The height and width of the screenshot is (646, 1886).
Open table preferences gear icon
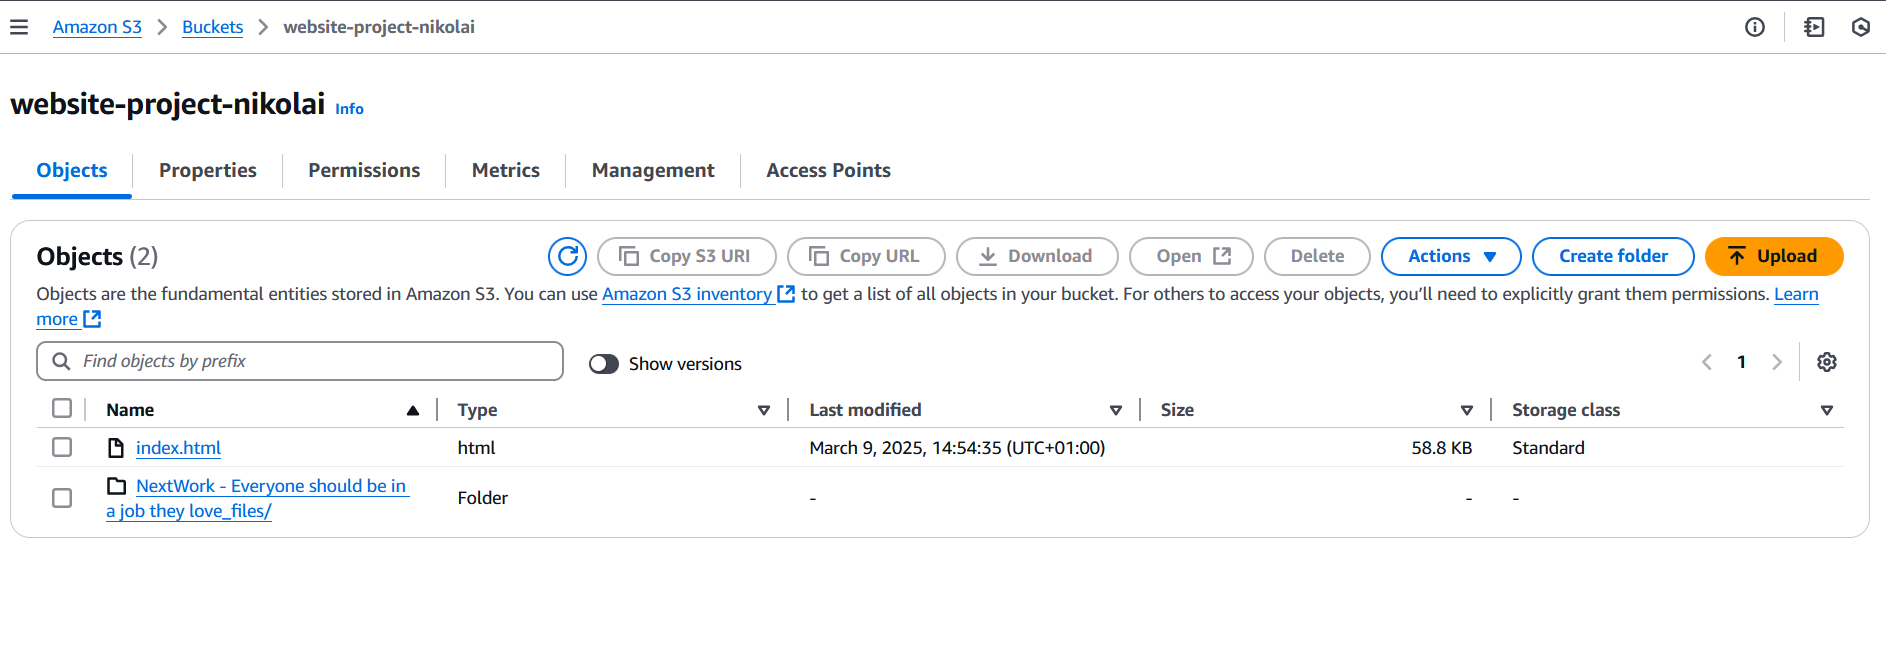pos(1827,362)
